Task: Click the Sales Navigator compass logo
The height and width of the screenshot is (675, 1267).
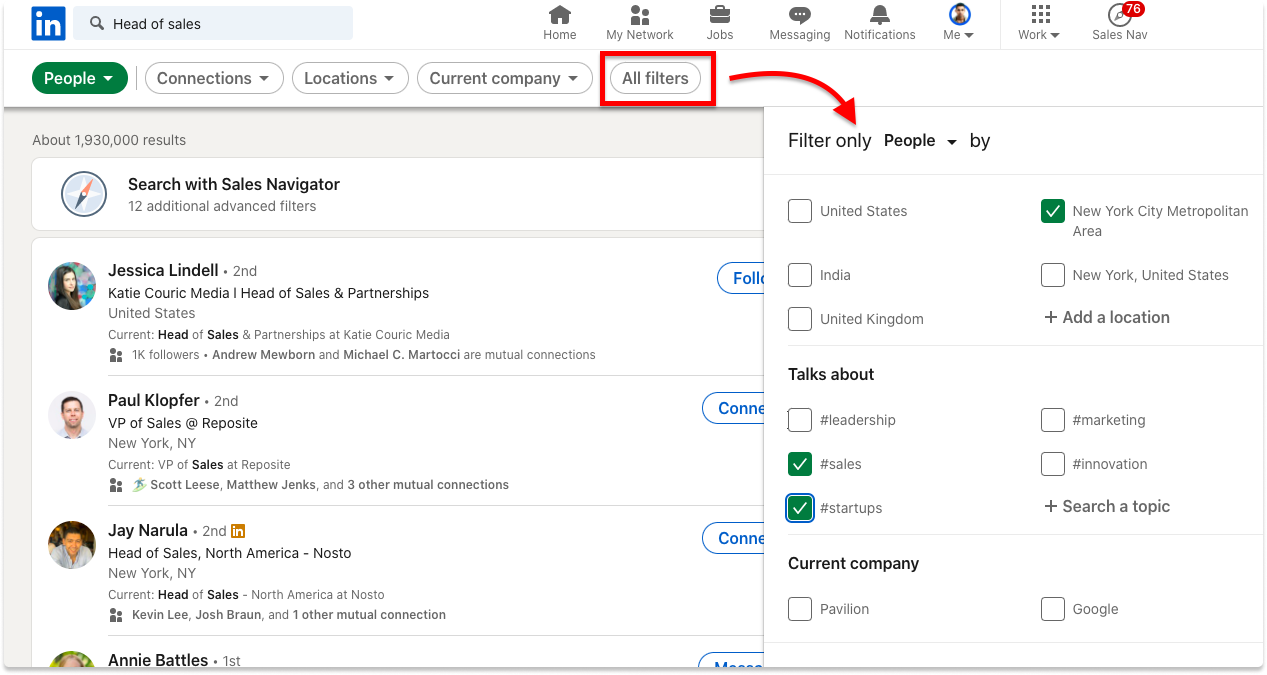Action: pyautogui.click(x=83, y=194)
